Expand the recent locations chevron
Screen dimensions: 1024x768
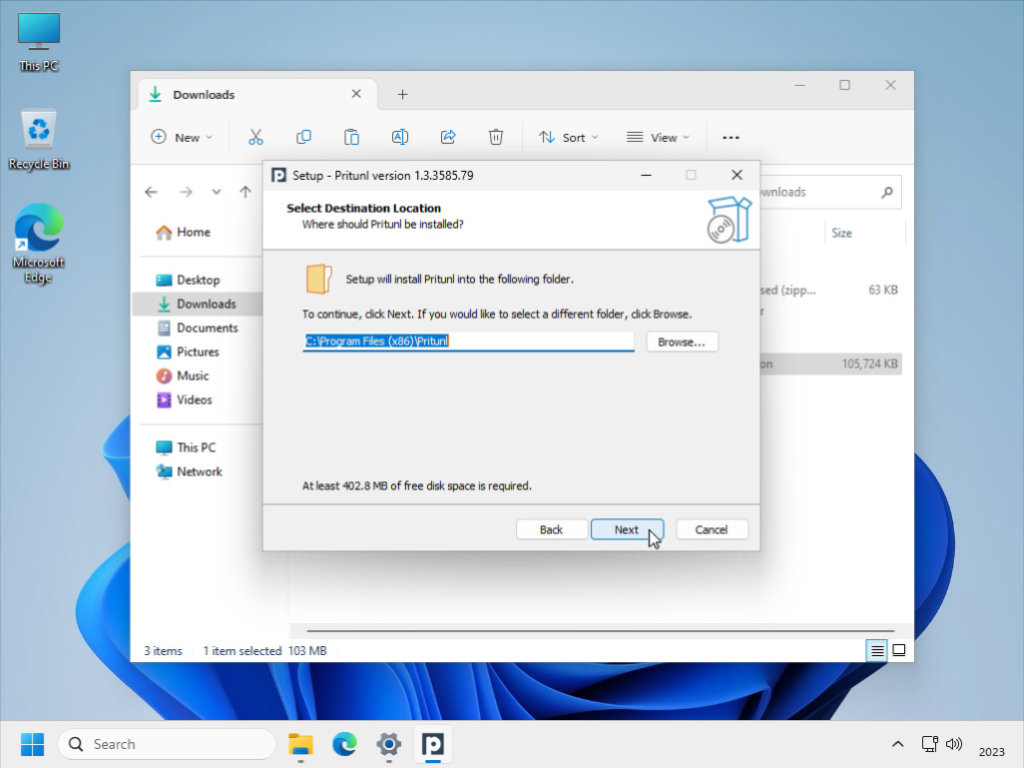[216, 192]
